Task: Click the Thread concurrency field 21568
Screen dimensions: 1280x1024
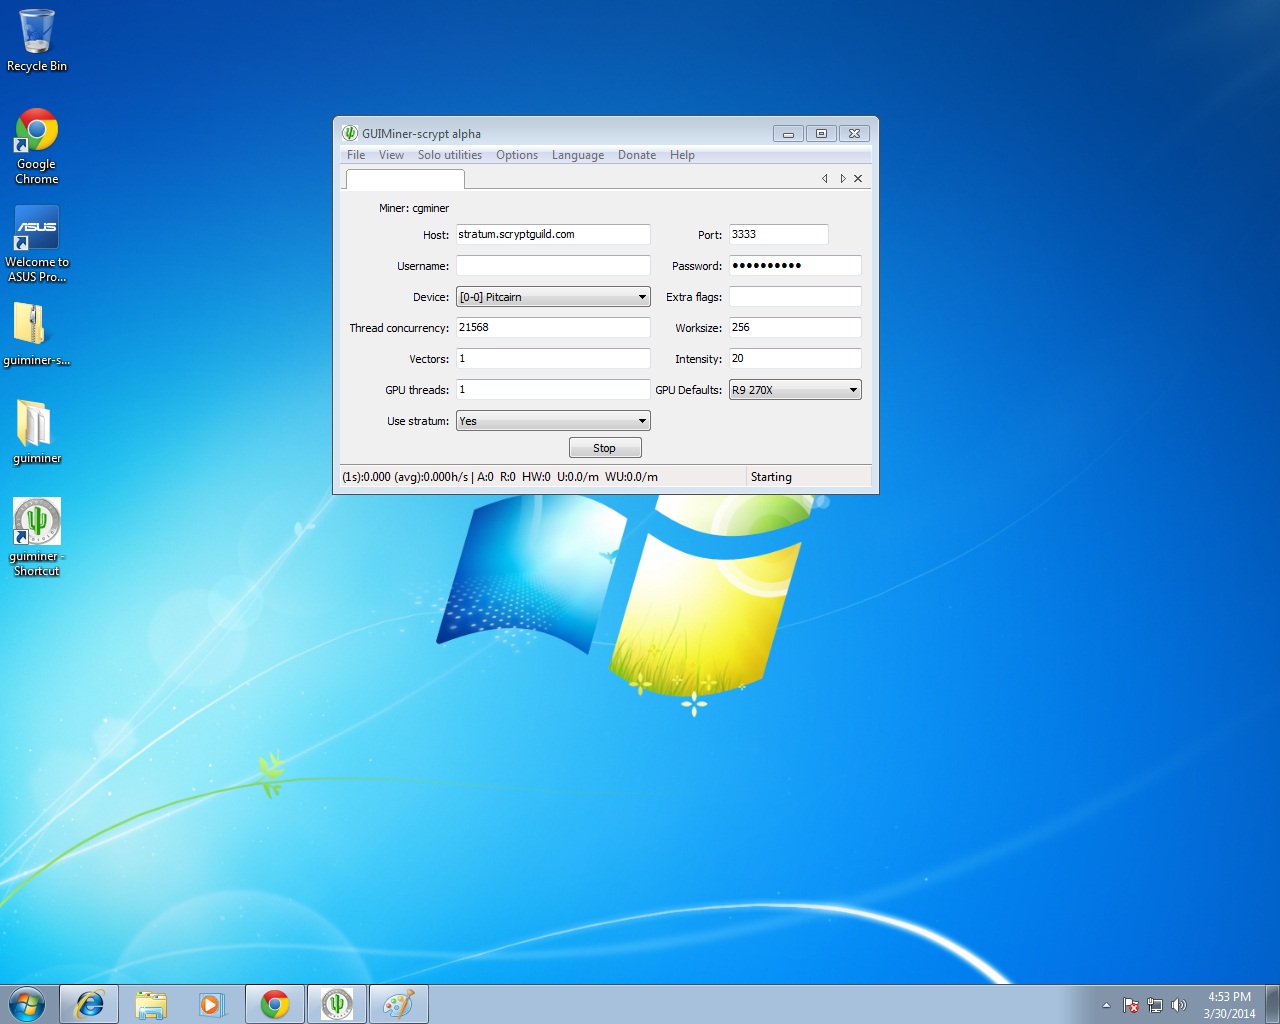Action: (553, 327)
